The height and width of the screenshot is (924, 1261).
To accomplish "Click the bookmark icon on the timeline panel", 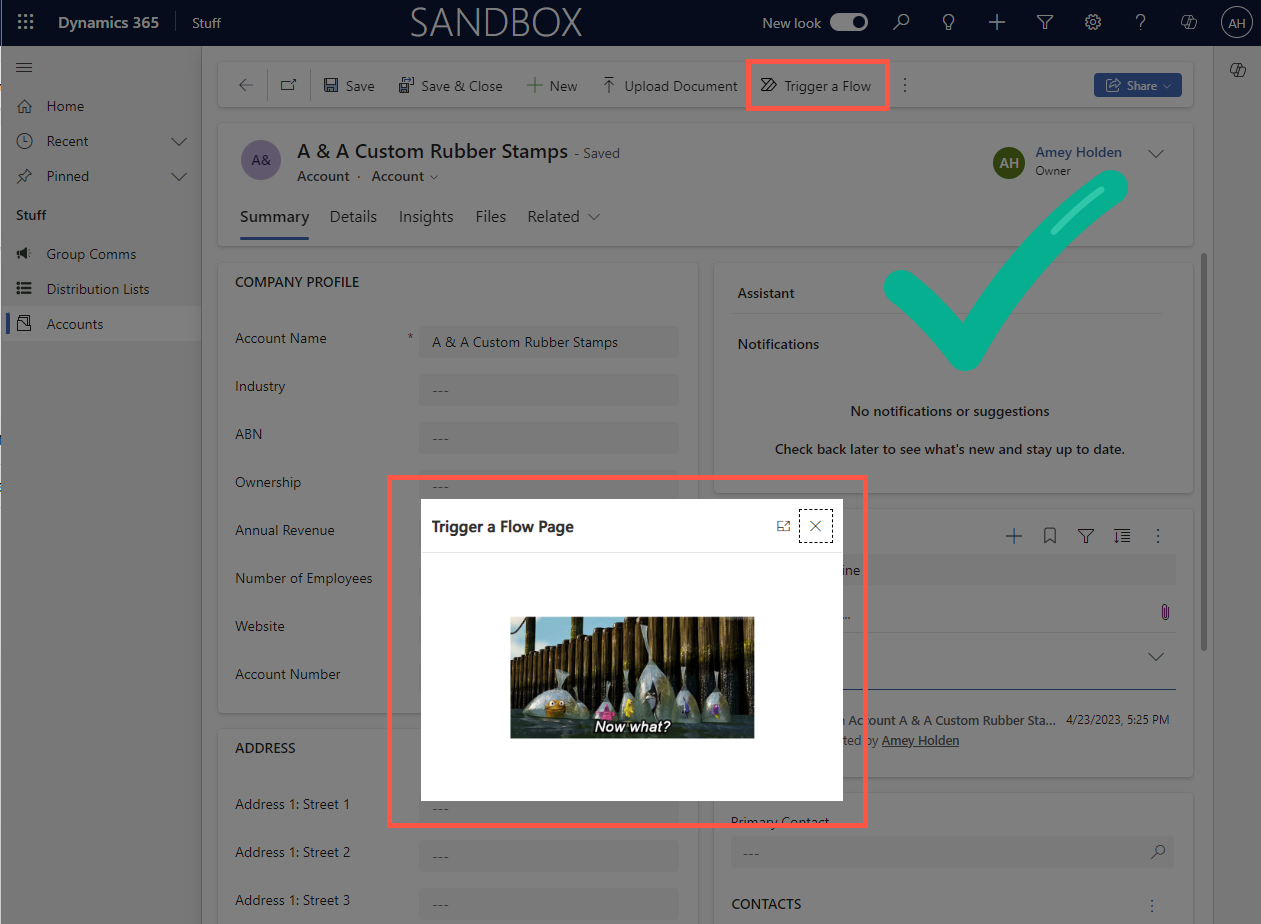I will (x=1049, y=536).
